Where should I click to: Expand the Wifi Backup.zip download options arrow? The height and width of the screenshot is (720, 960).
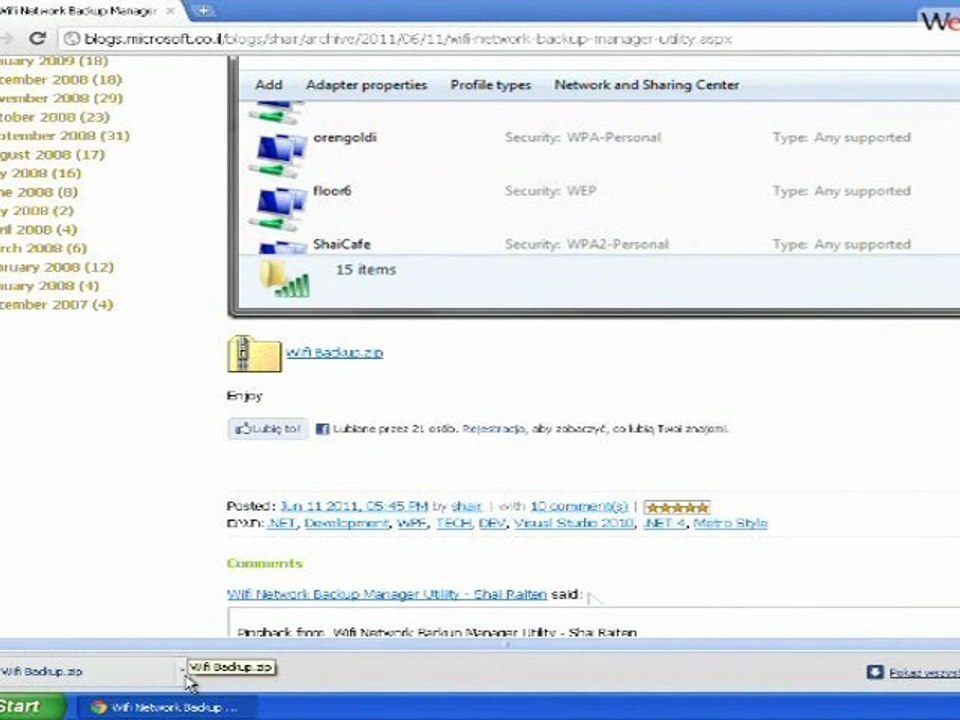click(182, 671)
